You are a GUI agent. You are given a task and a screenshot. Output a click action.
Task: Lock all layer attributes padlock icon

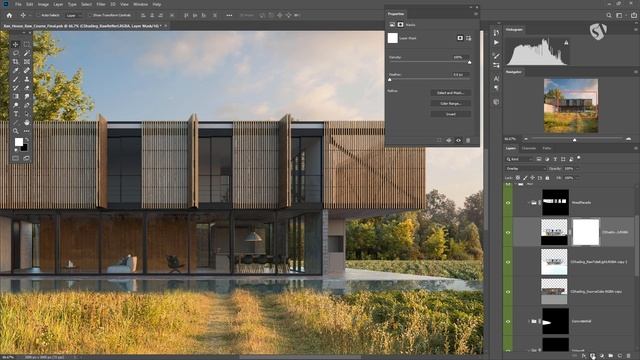tap(547, 178)
